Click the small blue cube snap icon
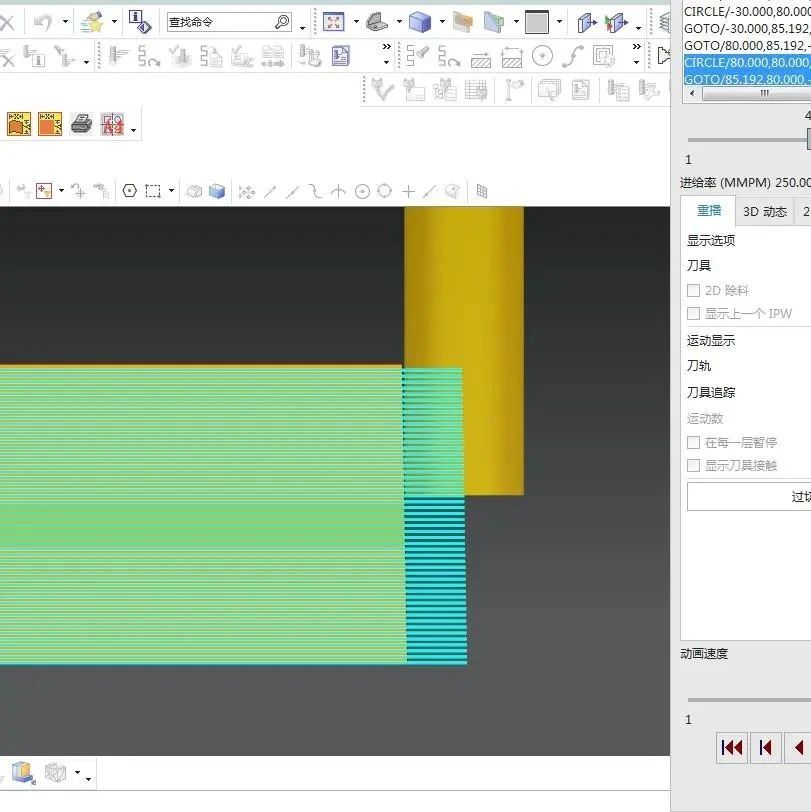The height and width of the screenshot is (812, 811). pyautogui.click(x=216, y=191)
